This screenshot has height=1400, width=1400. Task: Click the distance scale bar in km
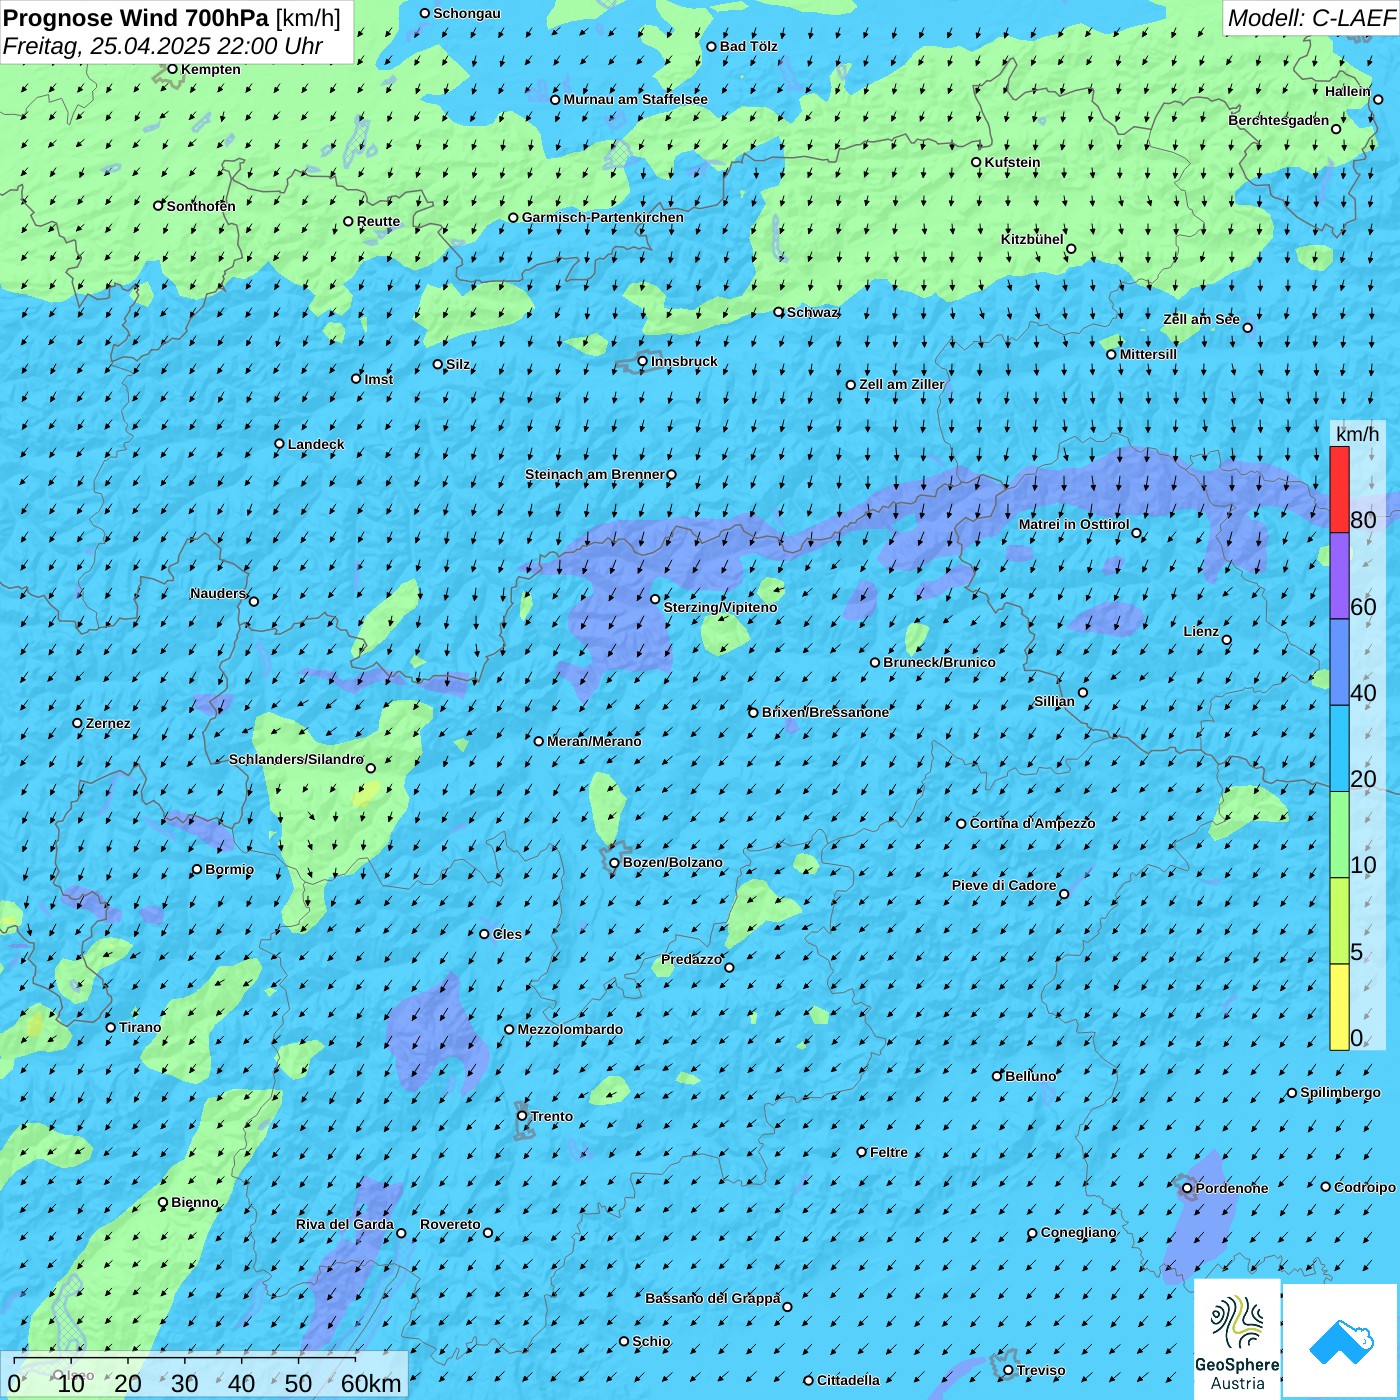point(204,1375)
